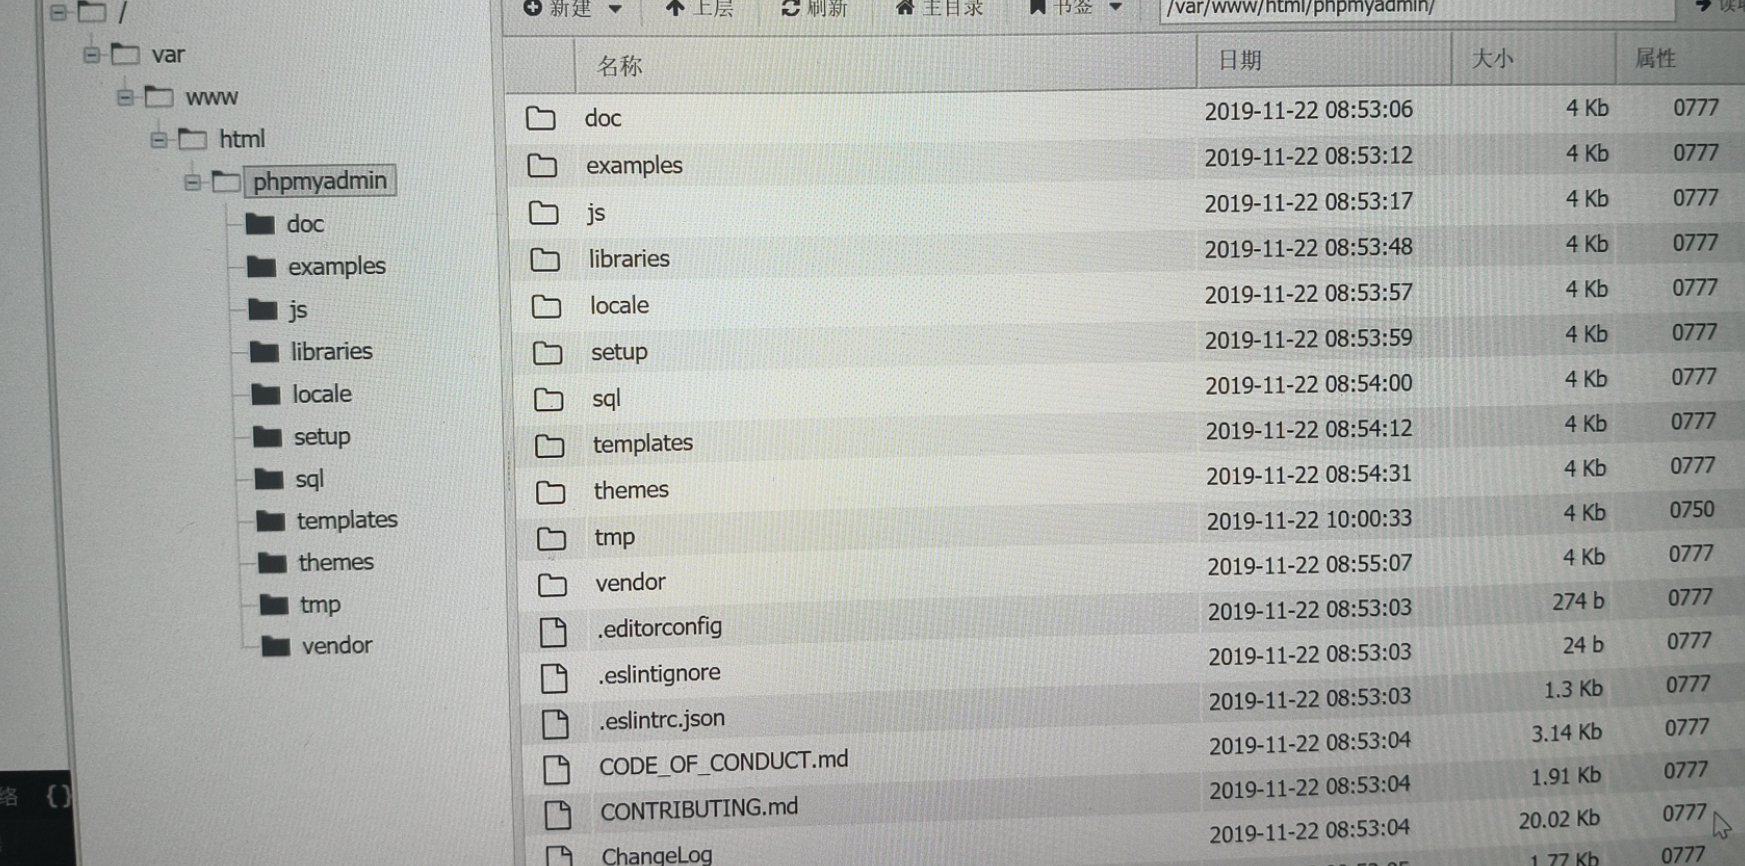1745x866 pixels.
Task: Click libraries folder icon in file list
Action: point(545,260)
